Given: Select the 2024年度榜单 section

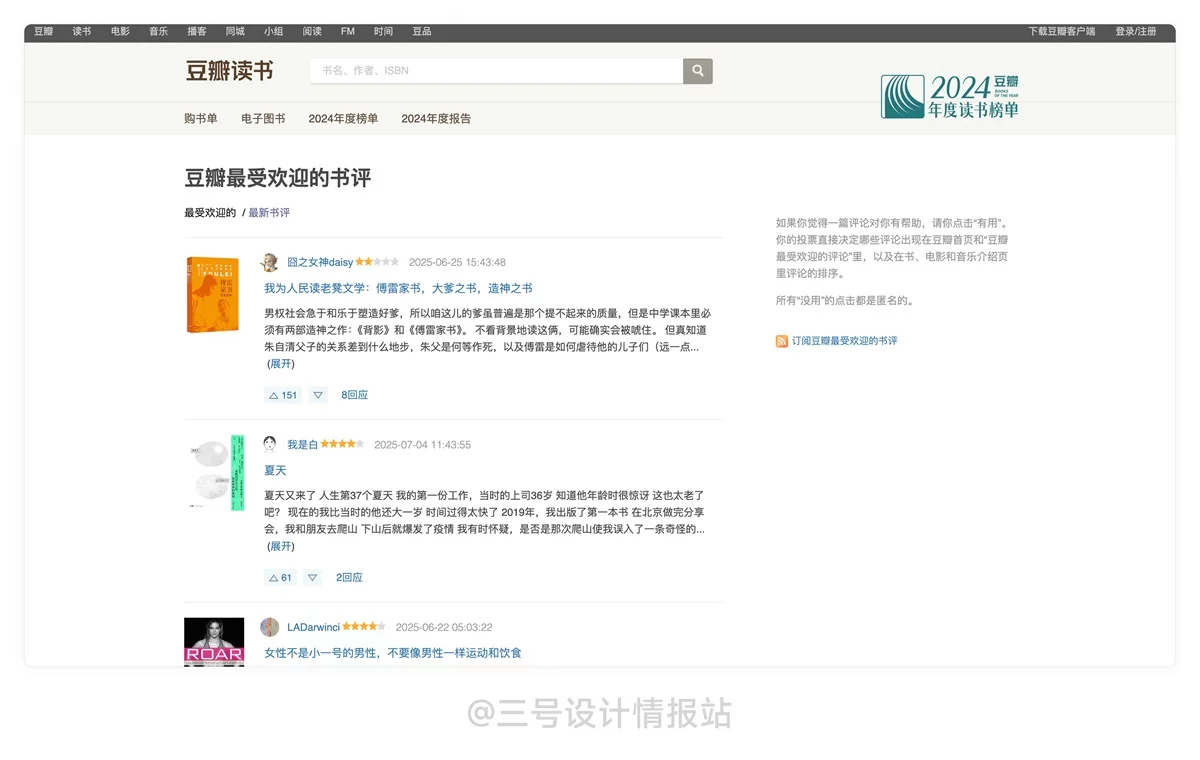Looking at the screenshot, I should [x=342, y=118].
